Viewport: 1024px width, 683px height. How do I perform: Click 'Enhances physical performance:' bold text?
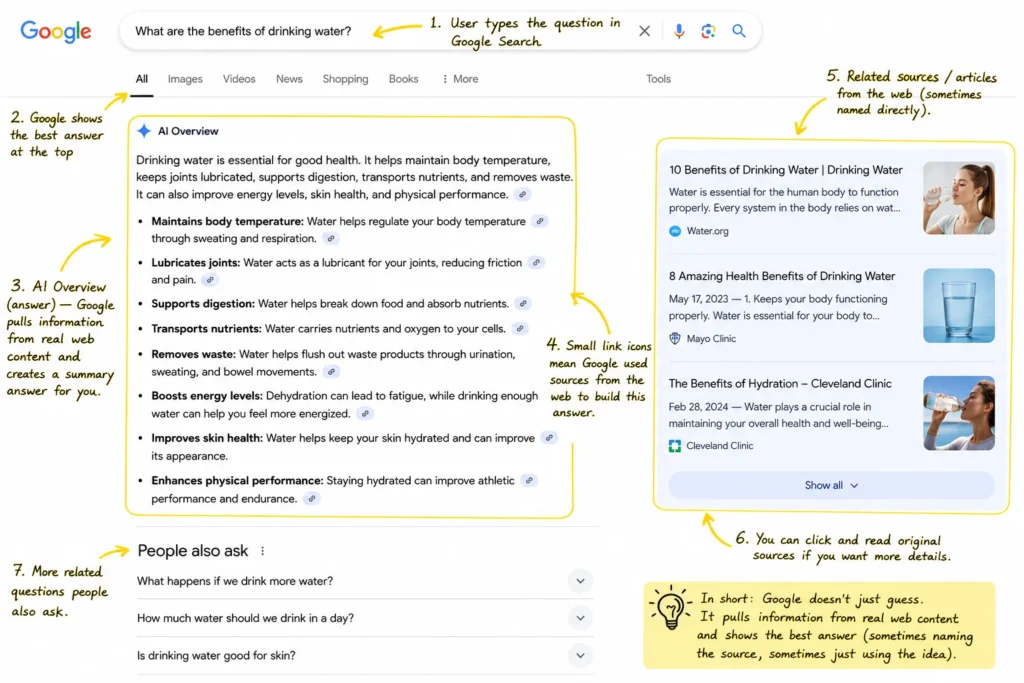point(237,481)
